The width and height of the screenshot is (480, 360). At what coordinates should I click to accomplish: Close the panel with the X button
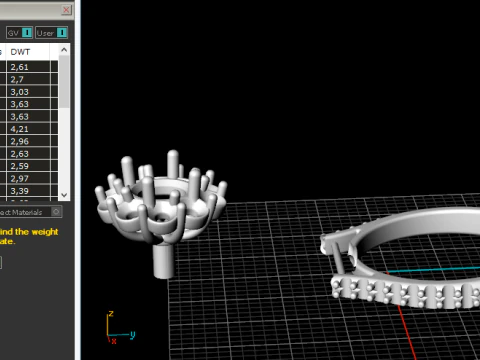pos(66,10)
